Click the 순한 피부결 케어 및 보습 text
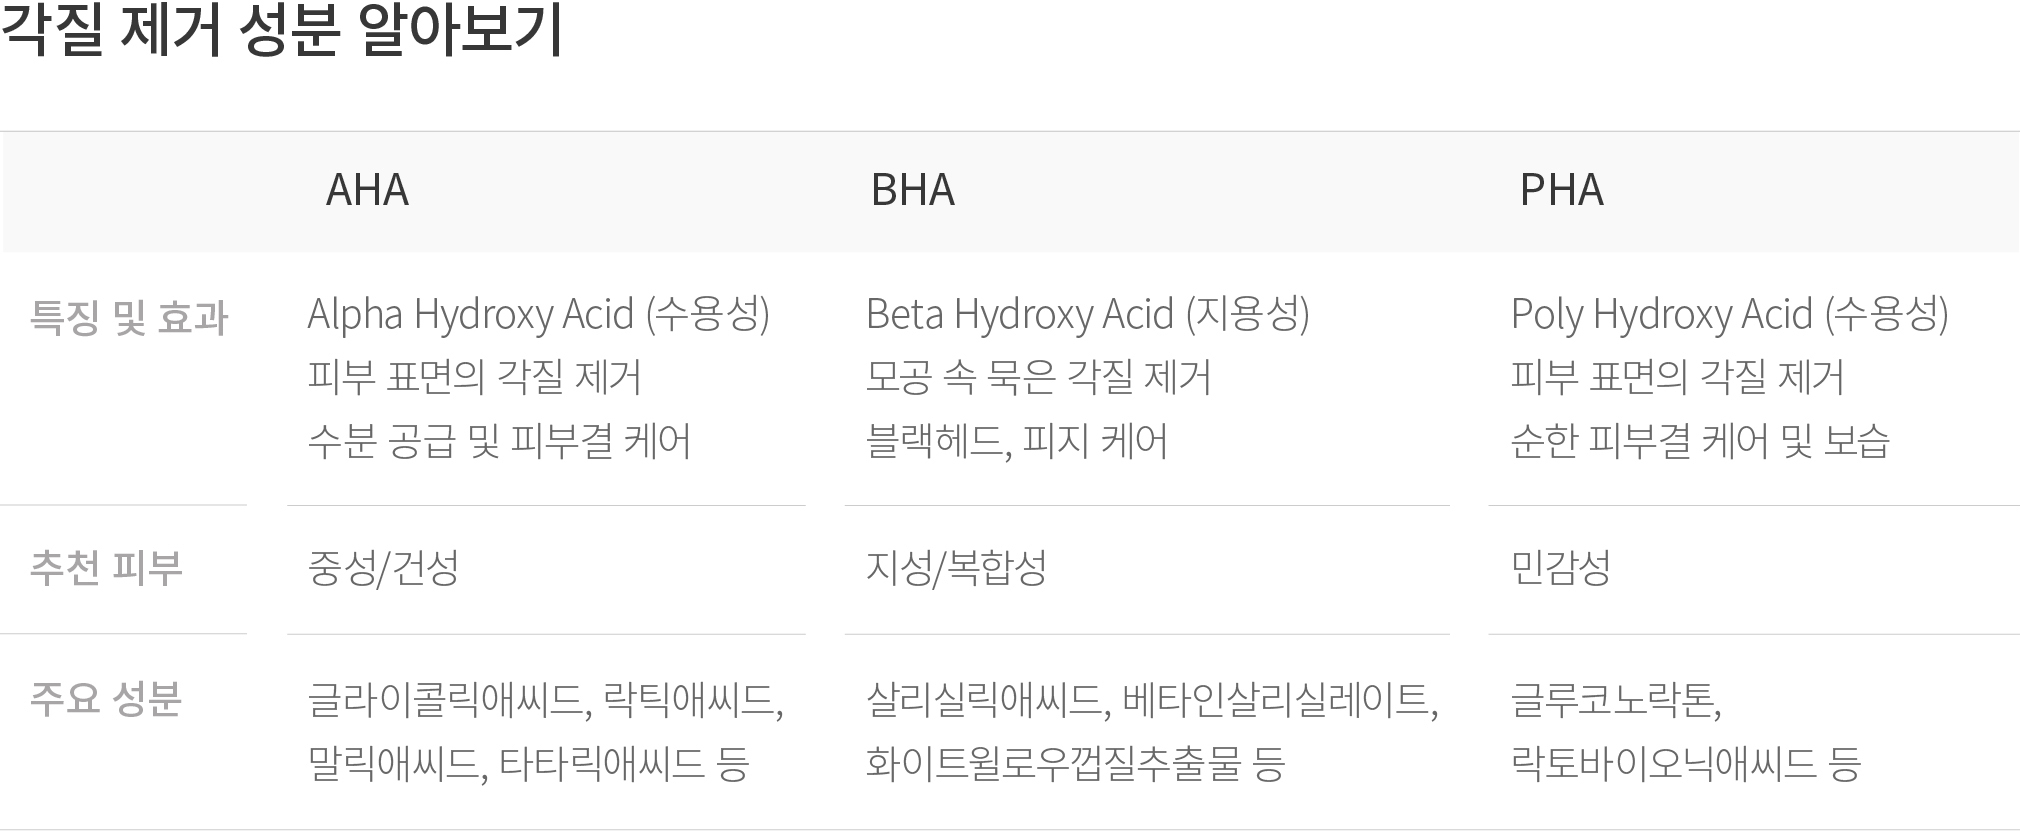 click(1700, 441)
